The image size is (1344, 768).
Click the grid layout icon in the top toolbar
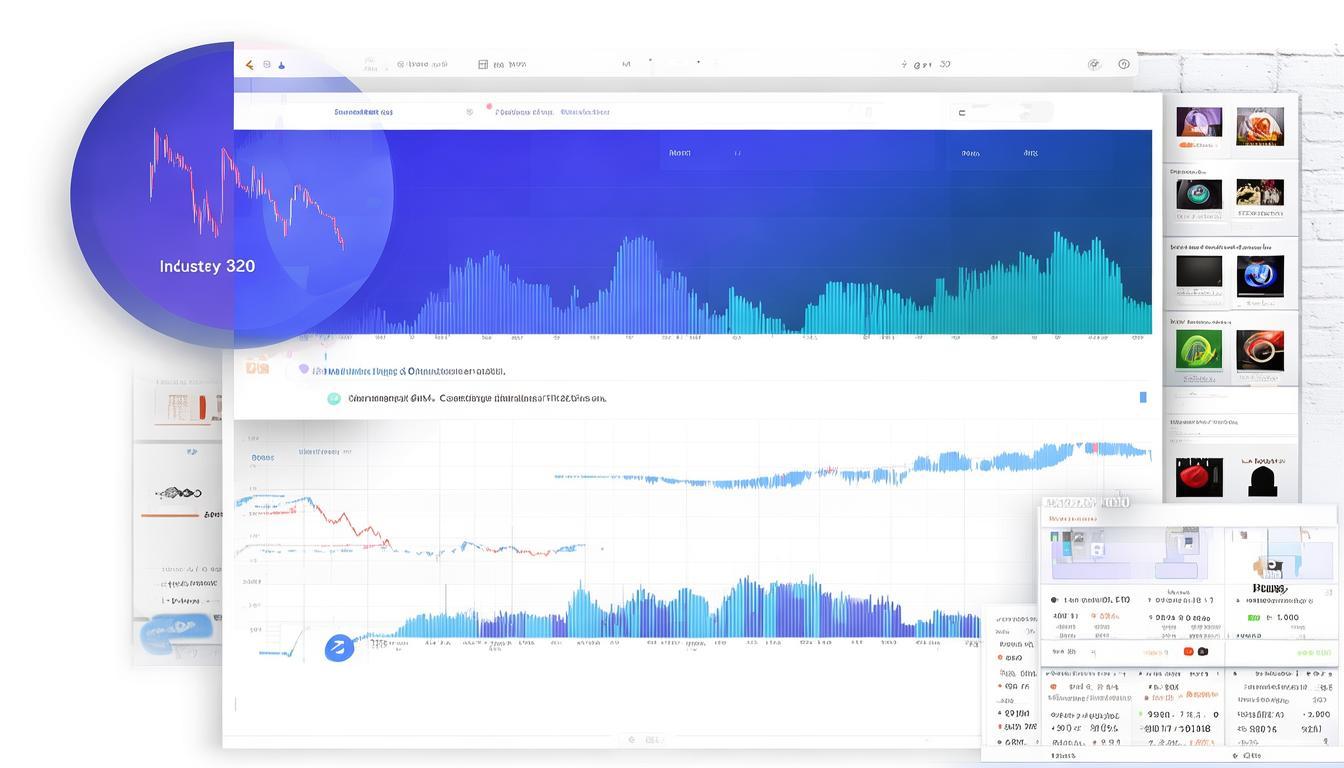[x=483, y=64]
